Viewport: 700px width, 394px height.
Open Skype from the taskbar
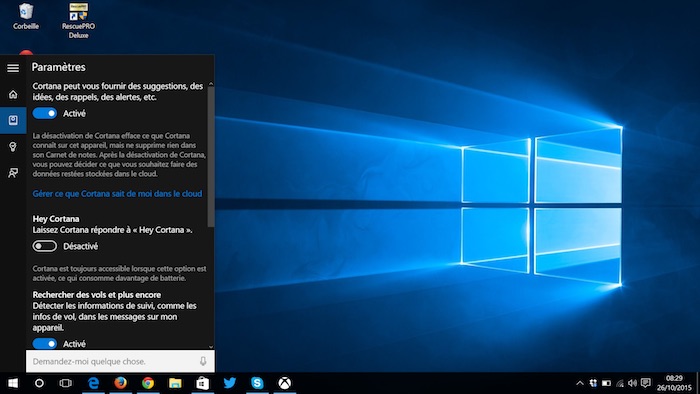257,383
